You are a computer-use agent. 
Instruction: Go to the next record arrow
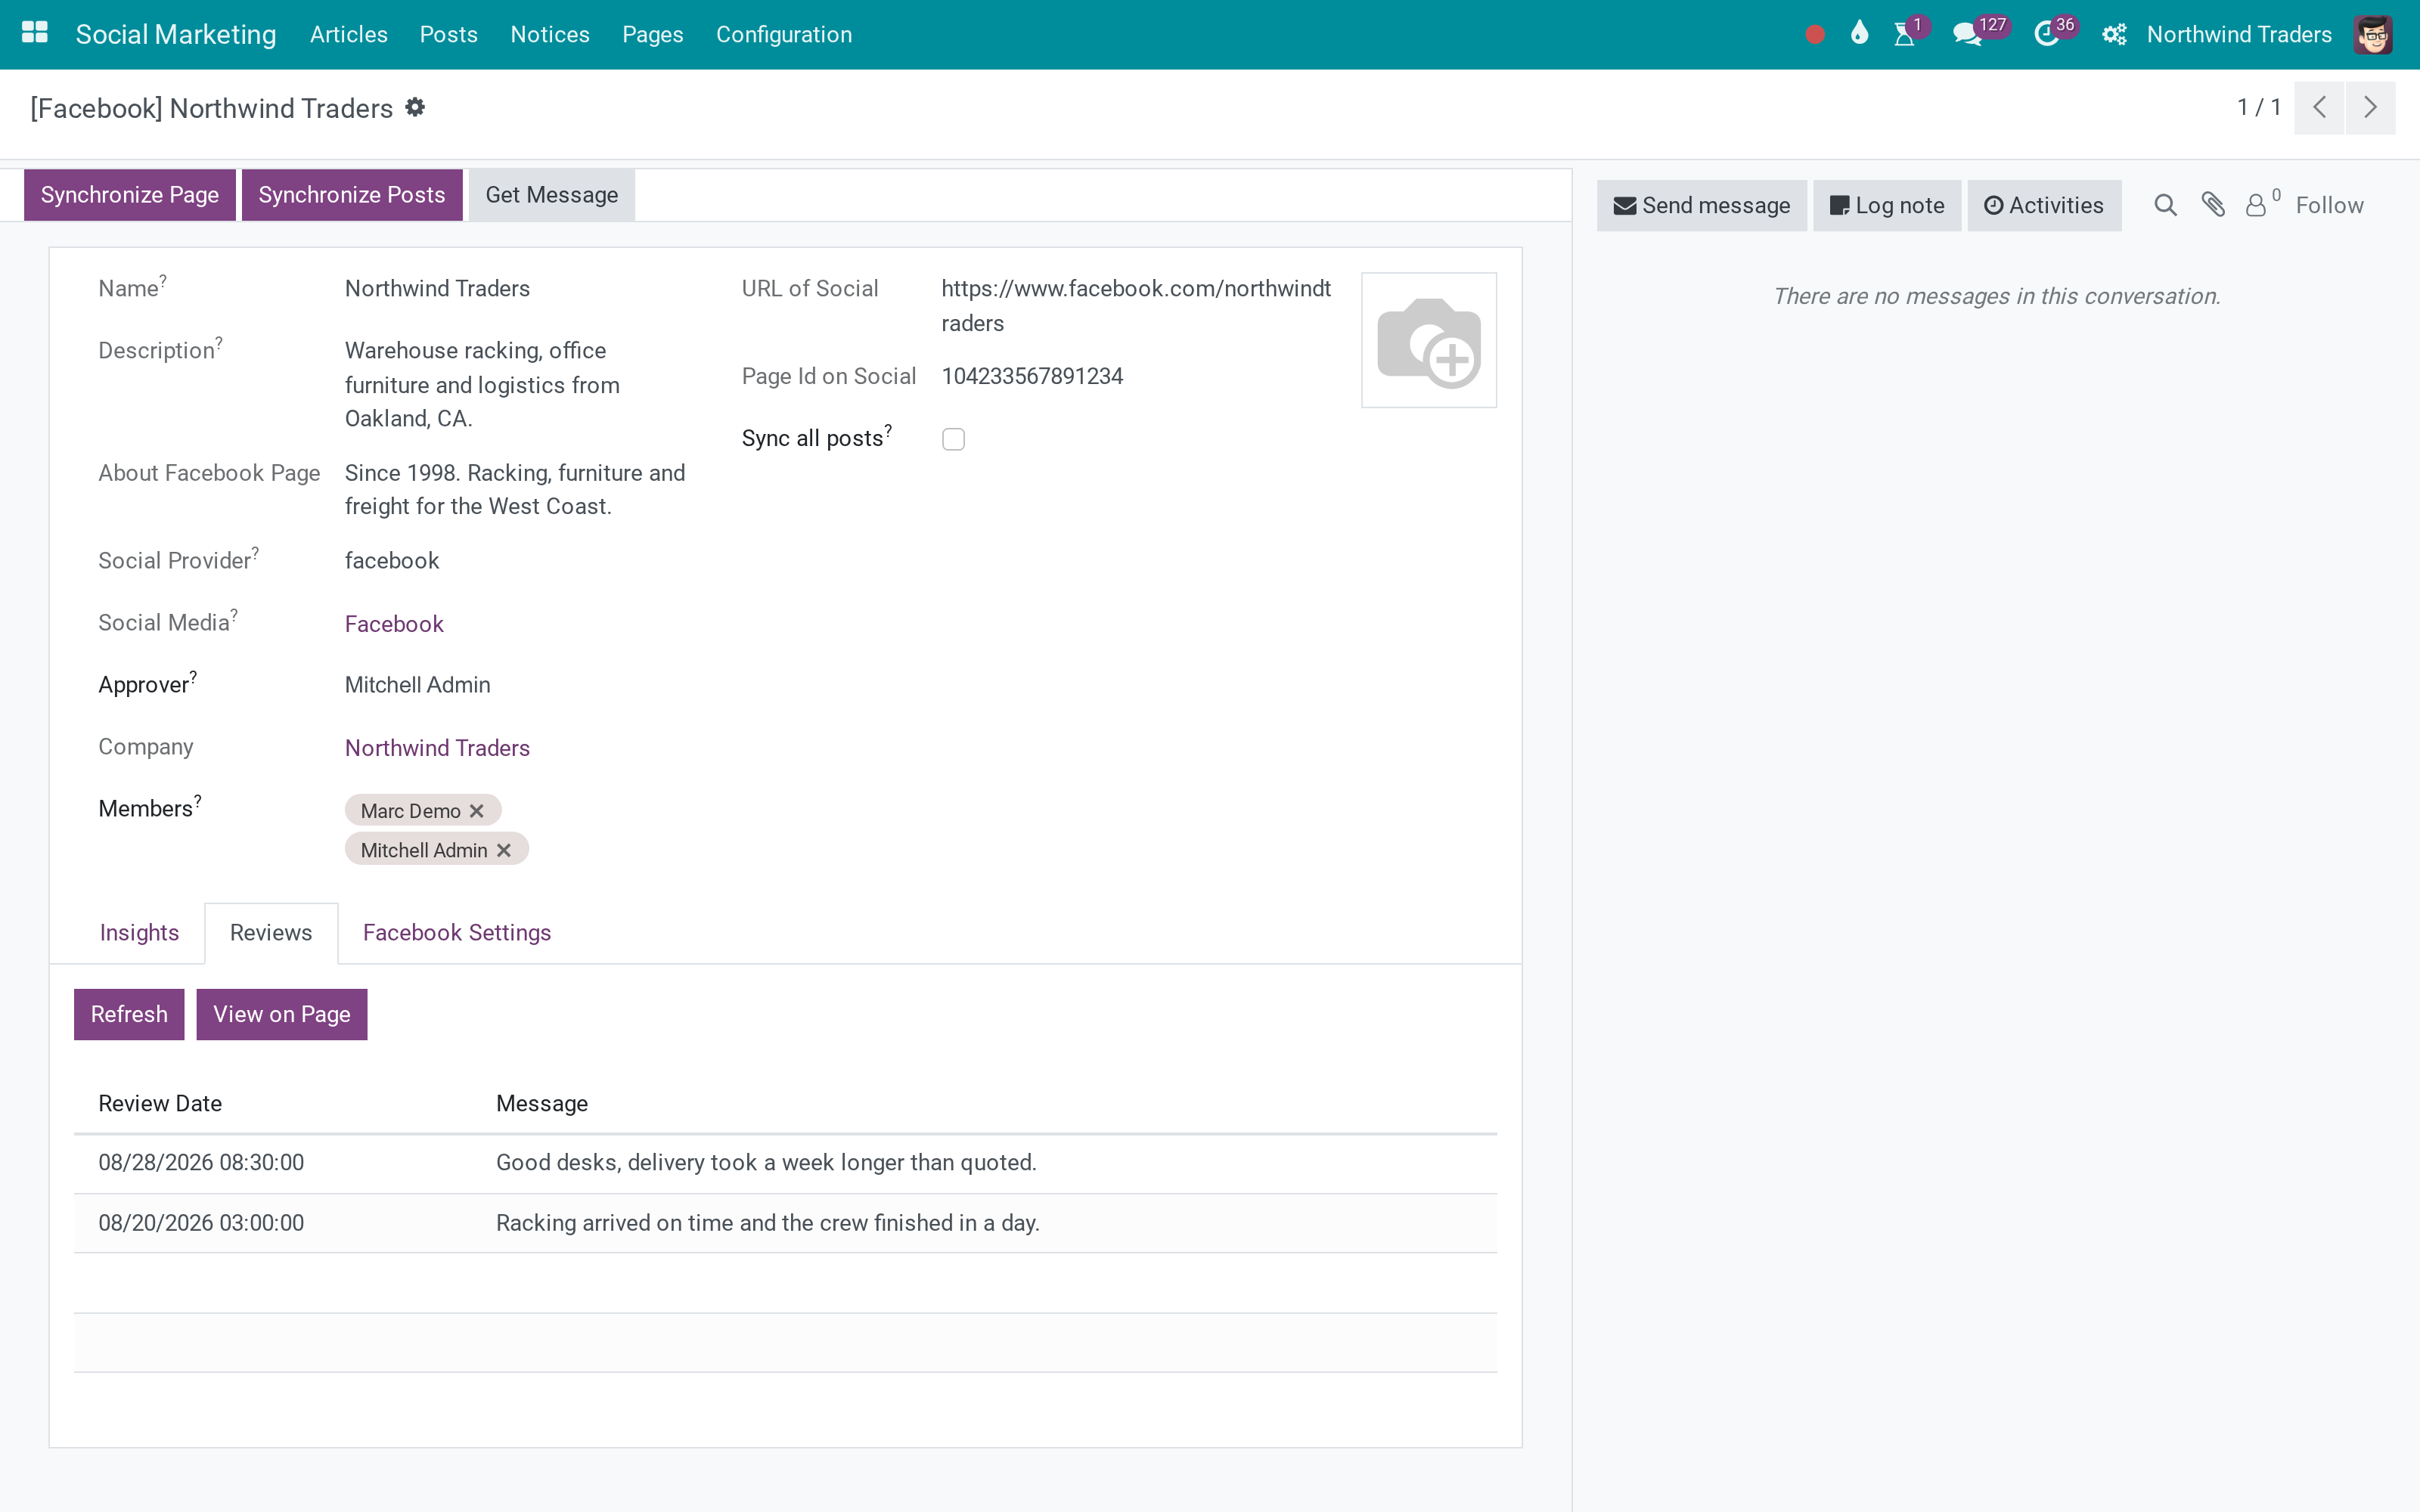[2370, 107]
